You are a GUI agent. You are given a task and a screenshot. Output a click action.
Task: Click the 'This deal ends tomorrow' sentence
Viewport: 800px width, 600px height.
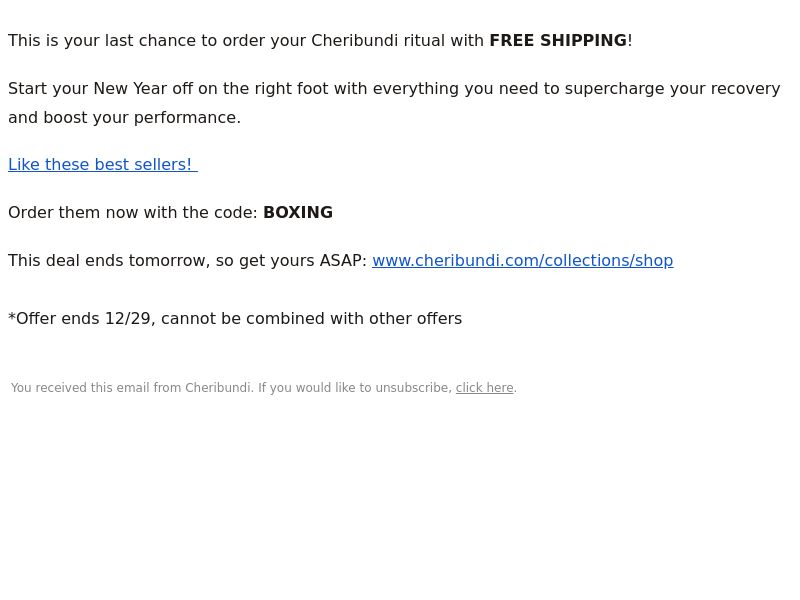(188, 261)
